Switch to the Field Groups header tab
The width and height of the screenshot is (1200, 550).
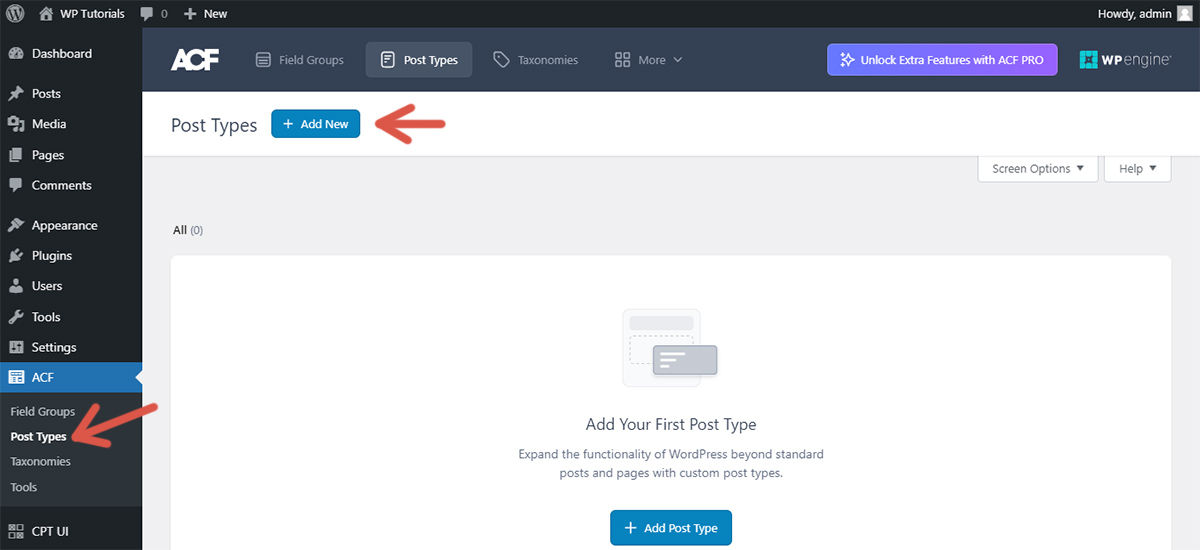299,60
